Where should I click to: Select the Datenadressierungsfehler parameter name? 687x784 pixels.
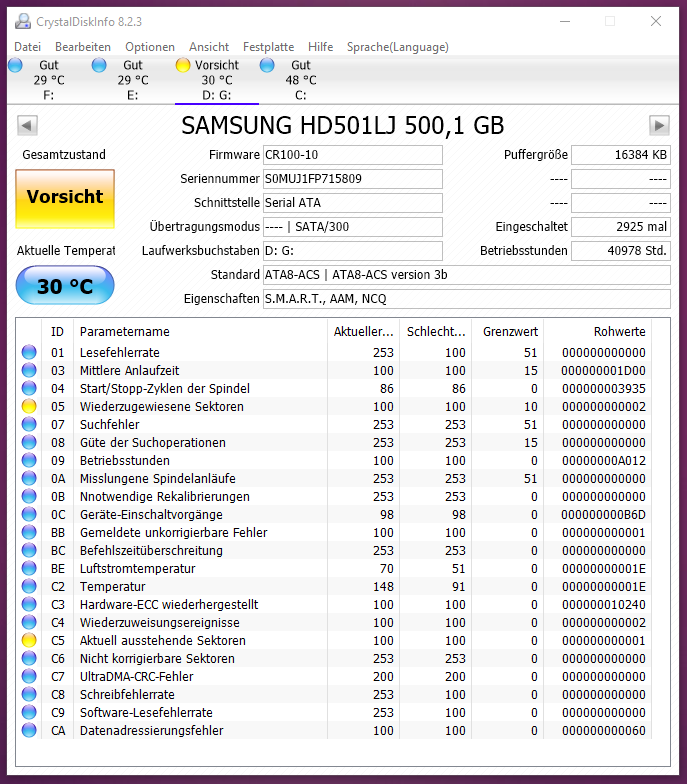152,730
